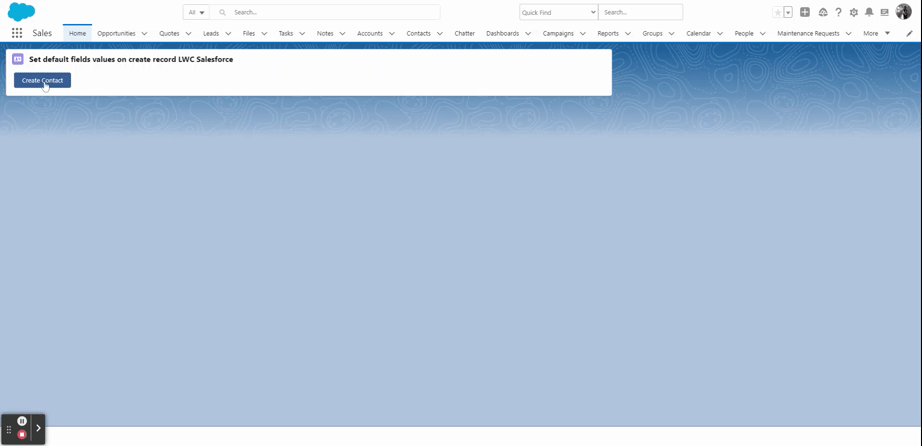Expand the Opportunities tab chevron
Image resolution: width=922 pixels, height=446 pixels.
click(144, 34)
